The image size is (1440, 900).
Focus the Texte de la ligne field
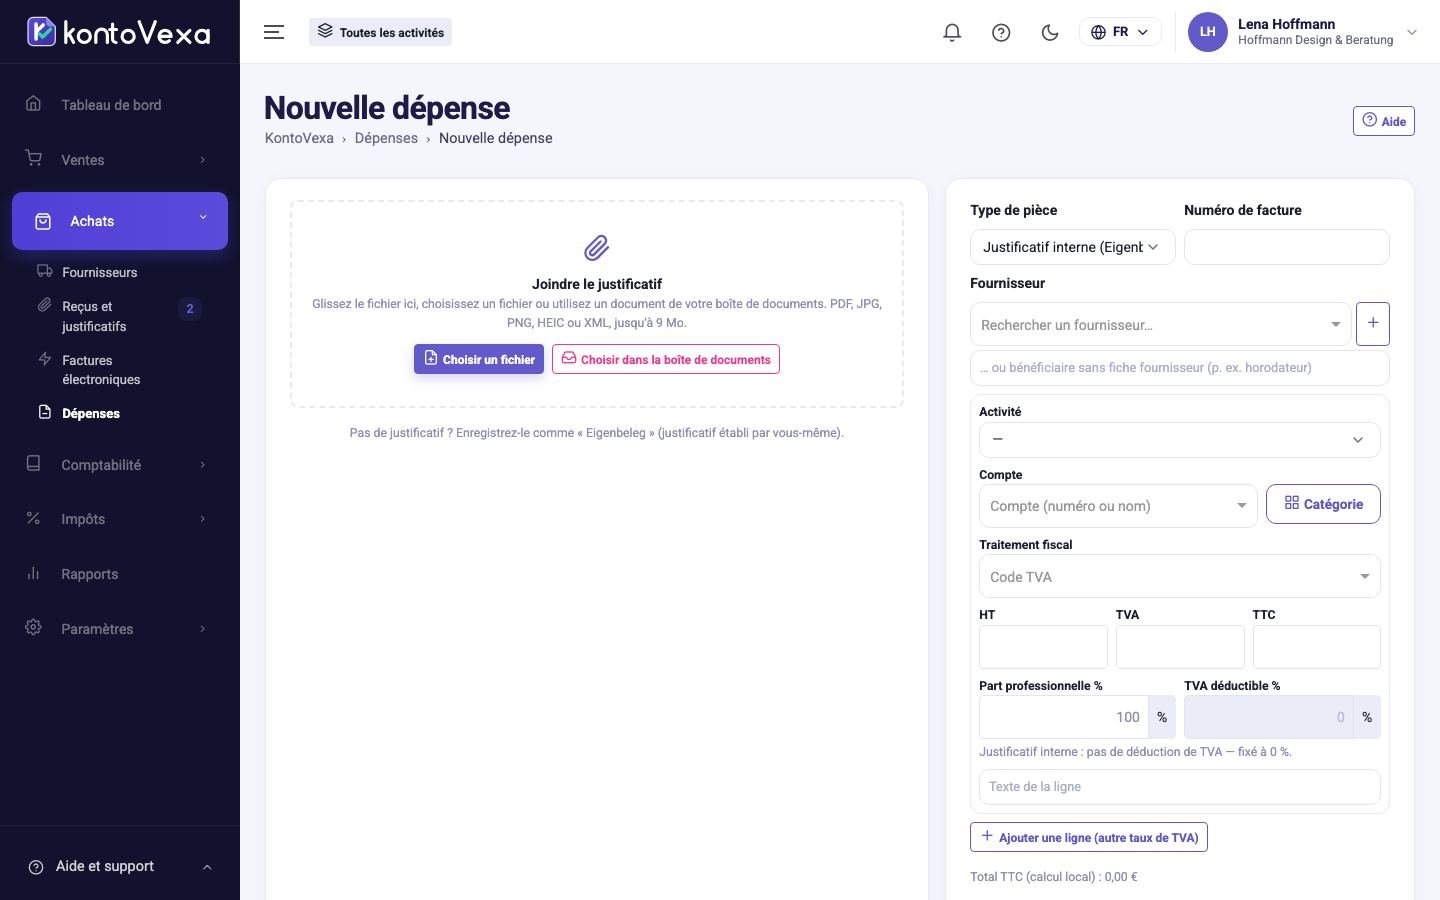click(1180, 787)
